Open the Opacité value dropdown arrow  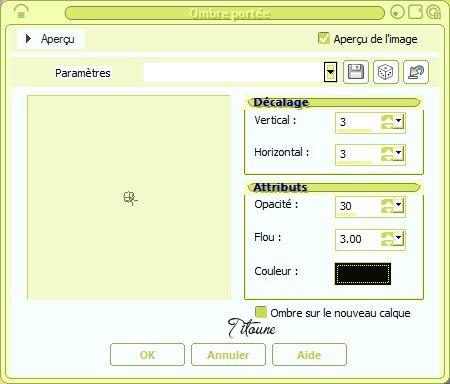click(399, 205)
